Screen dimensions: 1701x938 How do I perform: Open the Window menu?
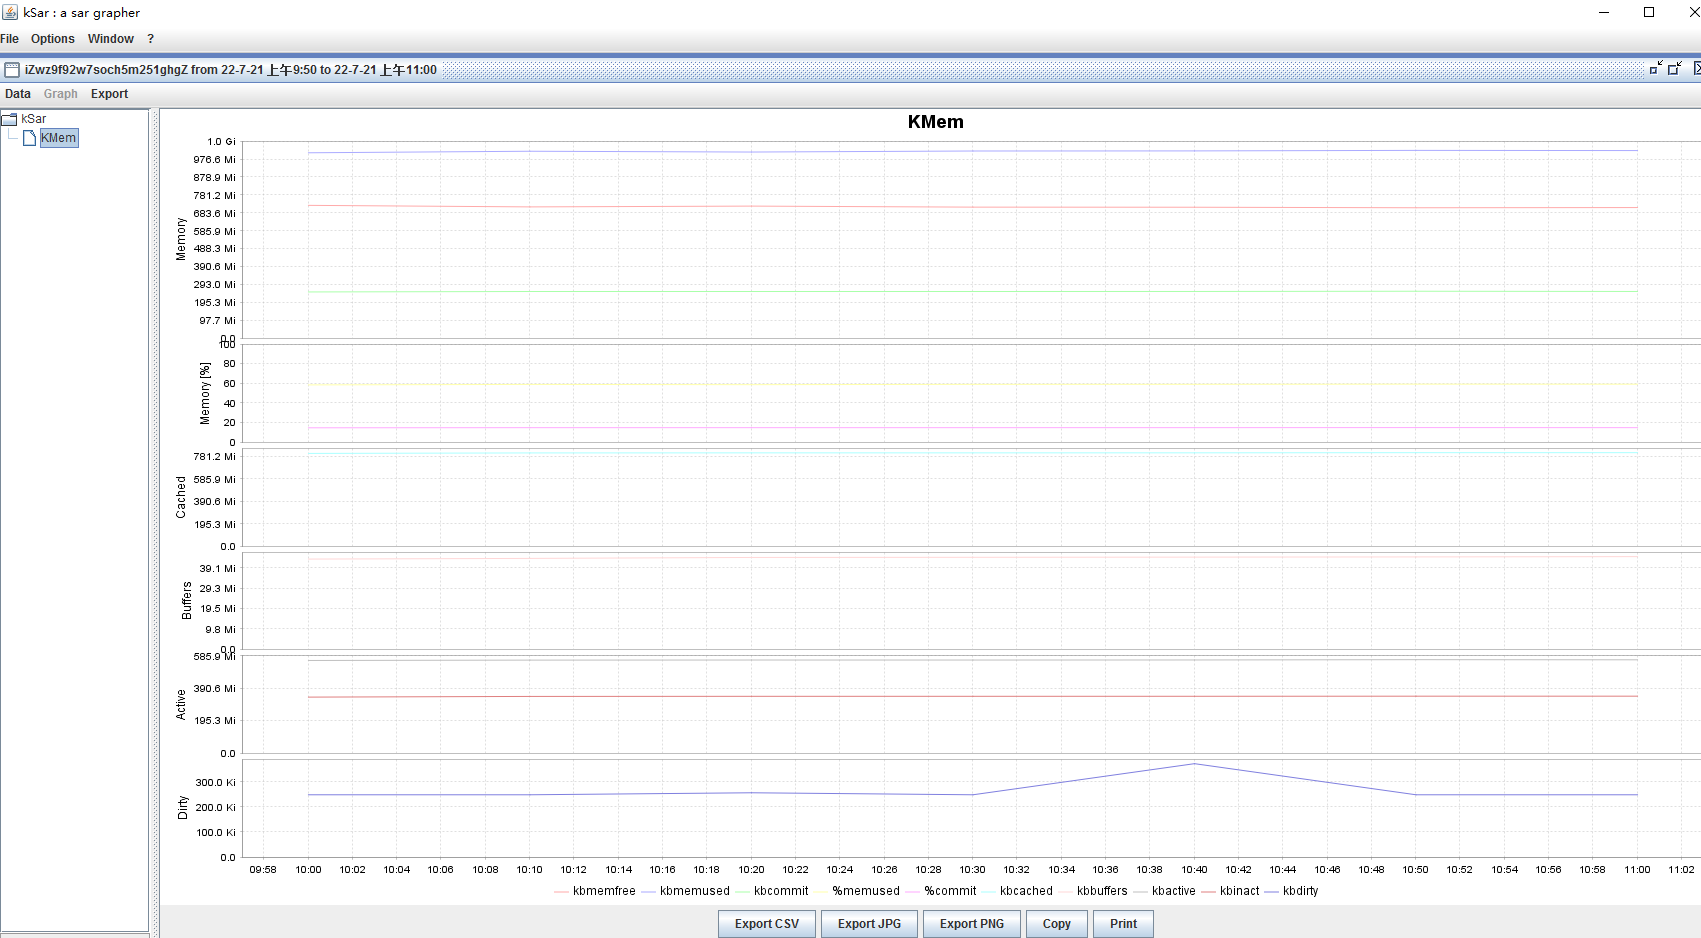(111, 39)
